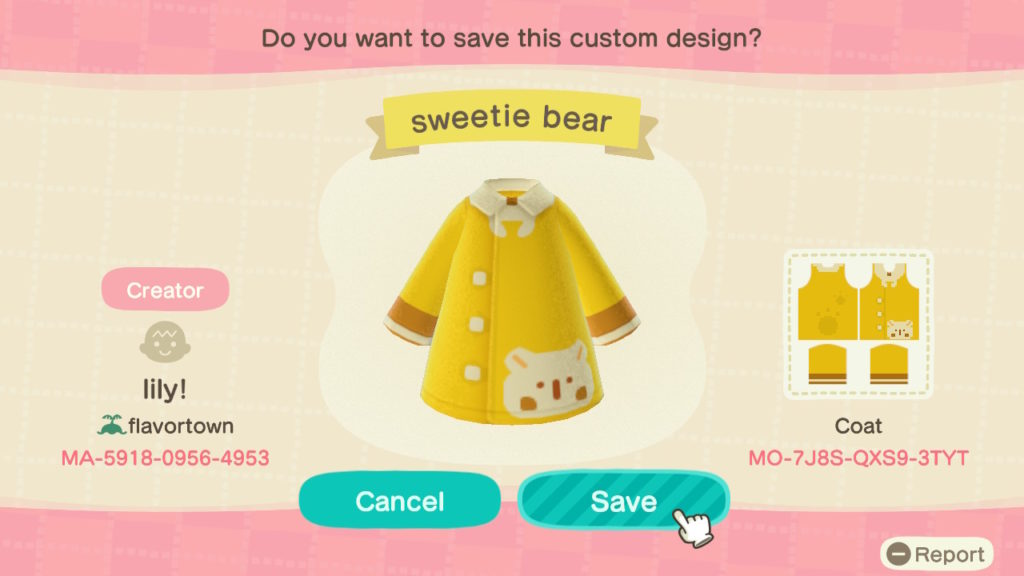Image resolution: width=1024 pixels, height=576 pixels.
Task: Click the creator face avatar icon
Action: (x=165, y=342)
